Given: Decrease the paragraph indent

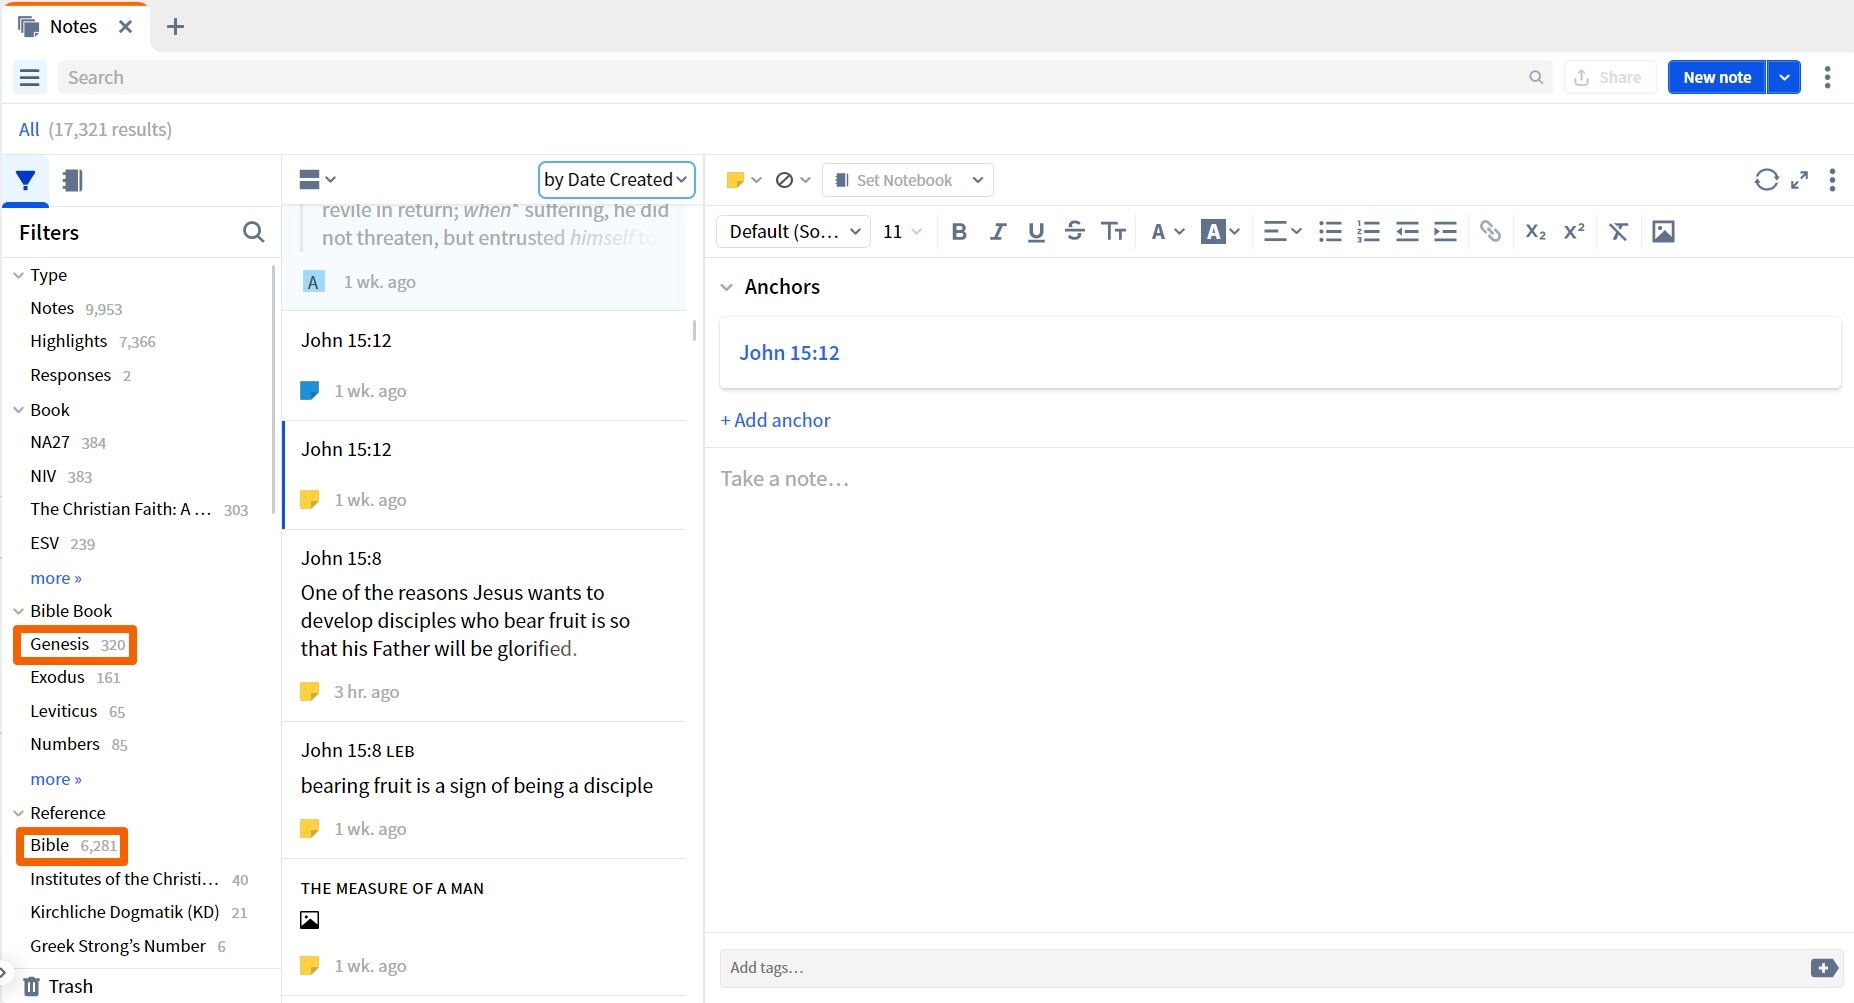Looking at the screenshot, I should pyautogui.click(x=1407, y=231).
